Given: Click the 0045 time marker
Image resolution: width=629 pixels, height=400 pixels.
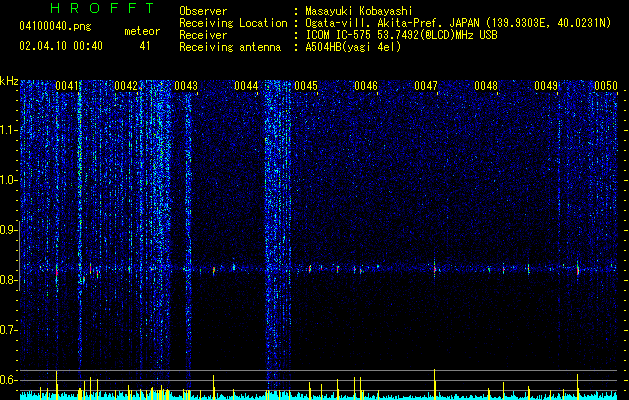Looking at the screenshot, I should tap(306, 86).
